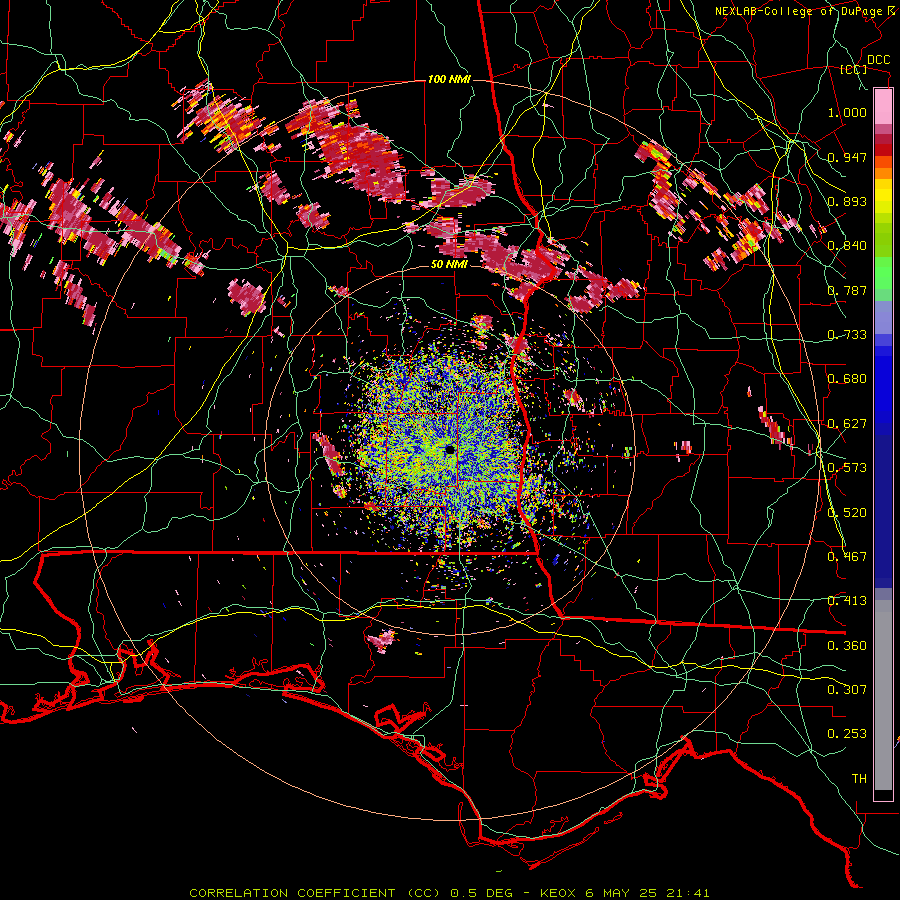Click the 0.680 scale value
900x900 pixels.
(x=847, y=379)
